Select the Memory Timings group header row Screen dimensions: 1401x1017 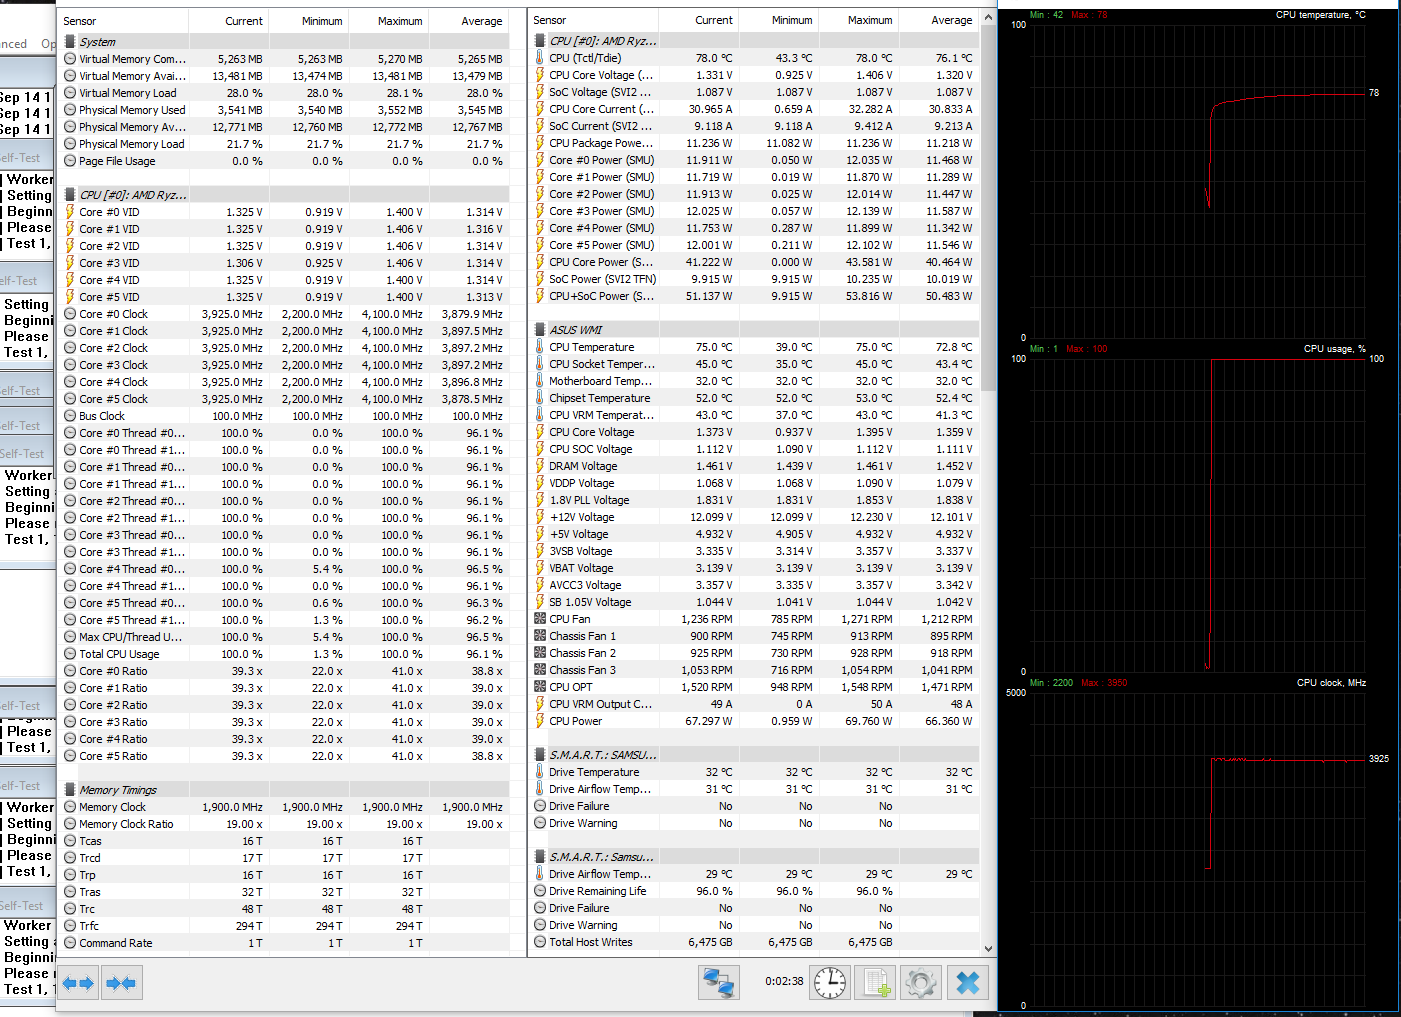[283, 790]
